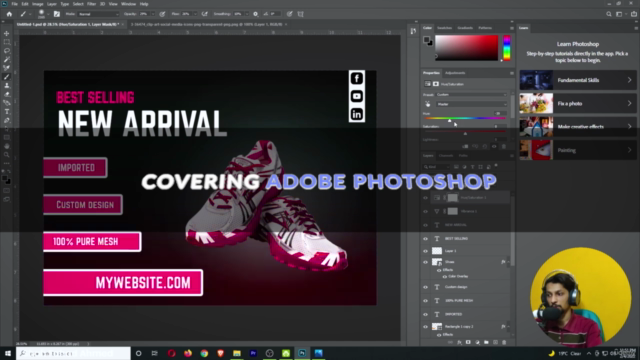Hide the IMPORTED text layer
Viewport: 640px width, 360px height.
coord(425,314)
